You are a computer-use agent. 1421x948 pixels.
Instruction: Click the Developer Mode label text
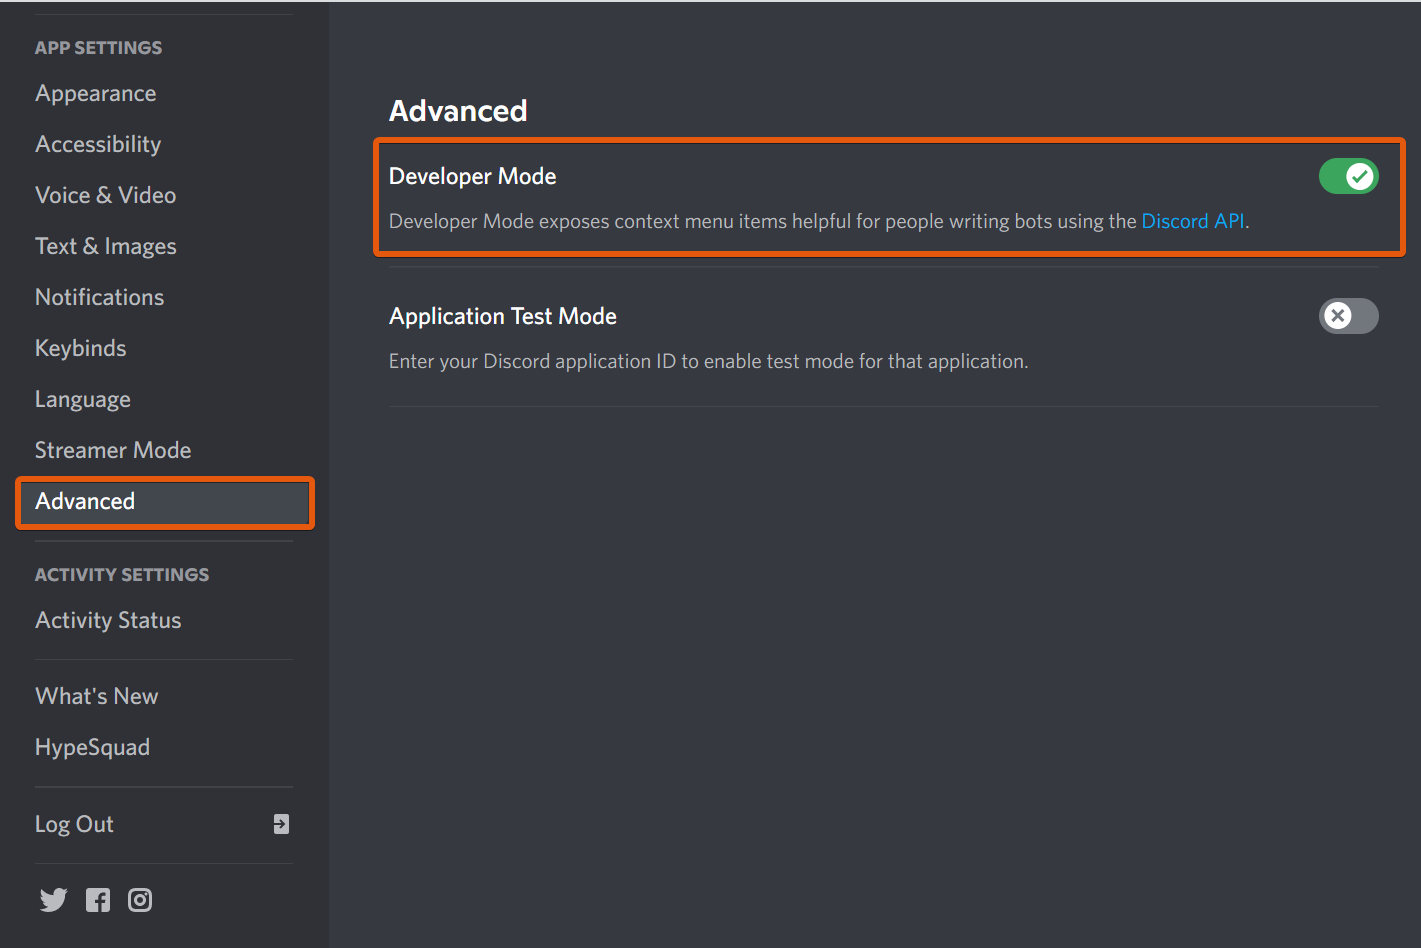473,176
